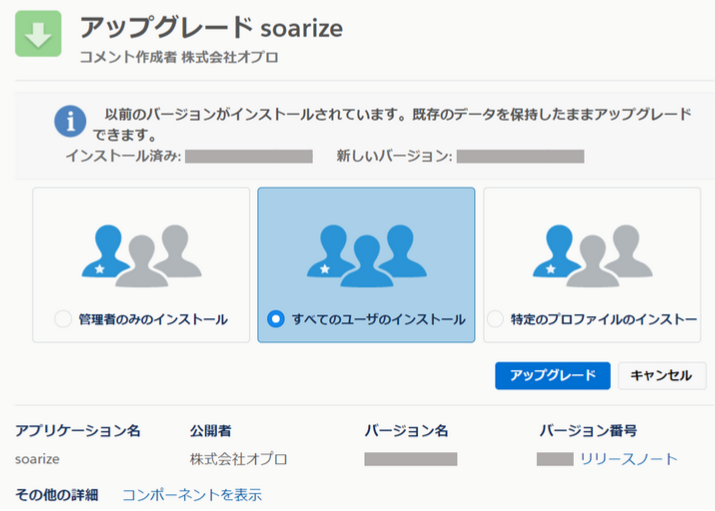715x511 pixels.
Task: Select すべてのユーザのインストール radio button
Action: tap(276, 320)
